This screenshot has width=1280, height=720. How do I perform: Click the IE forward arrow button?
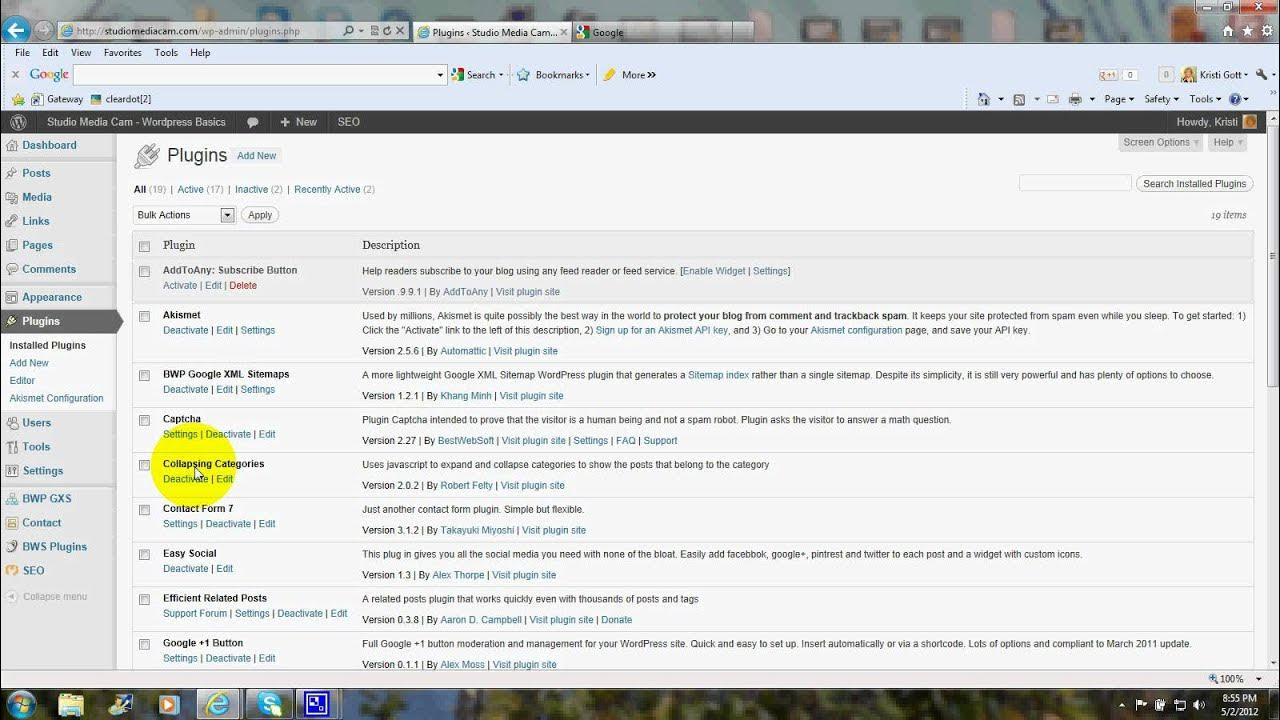click(x=44, y=31)
